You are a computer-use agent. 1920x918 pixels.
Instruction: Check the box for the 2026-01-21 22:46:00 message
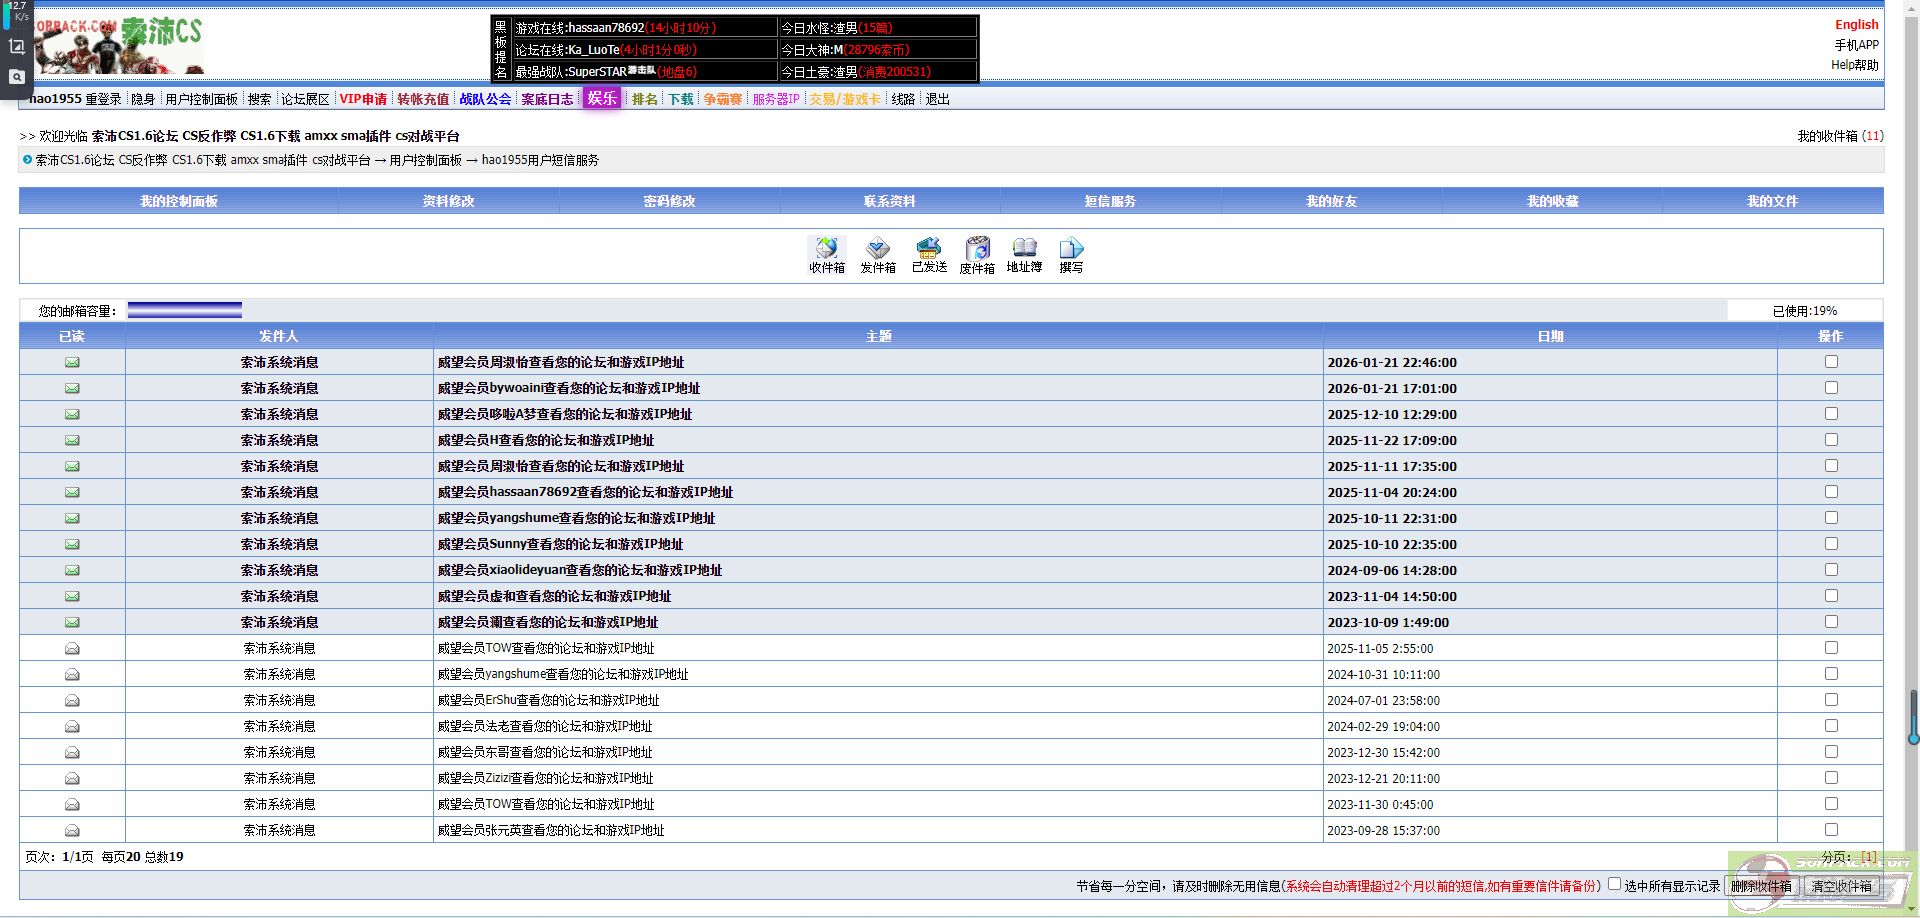1831,362
